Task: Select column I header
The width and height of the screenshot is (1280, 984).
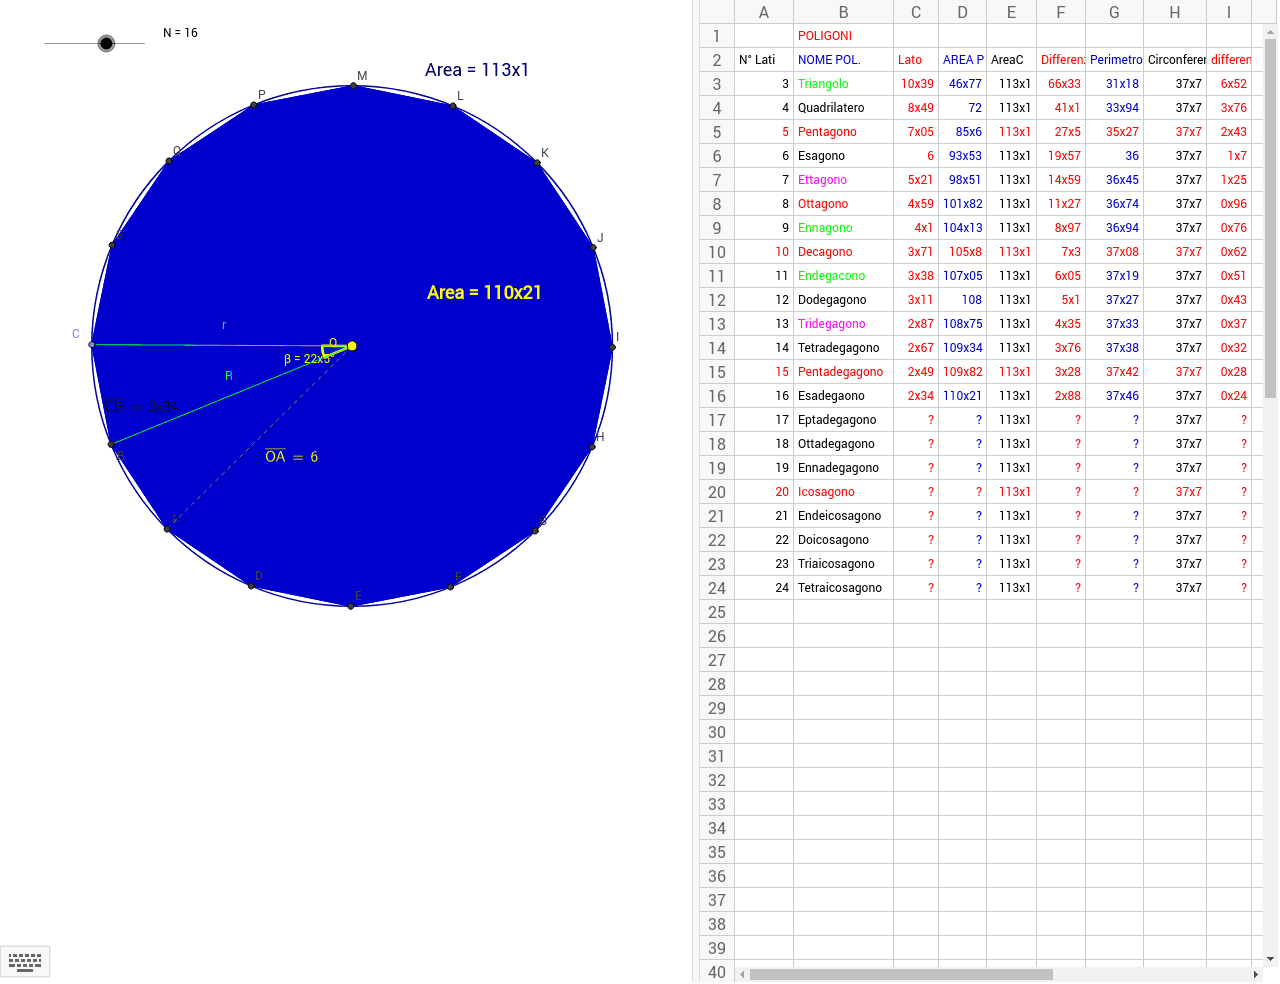Action: (x=1229, y=12)
